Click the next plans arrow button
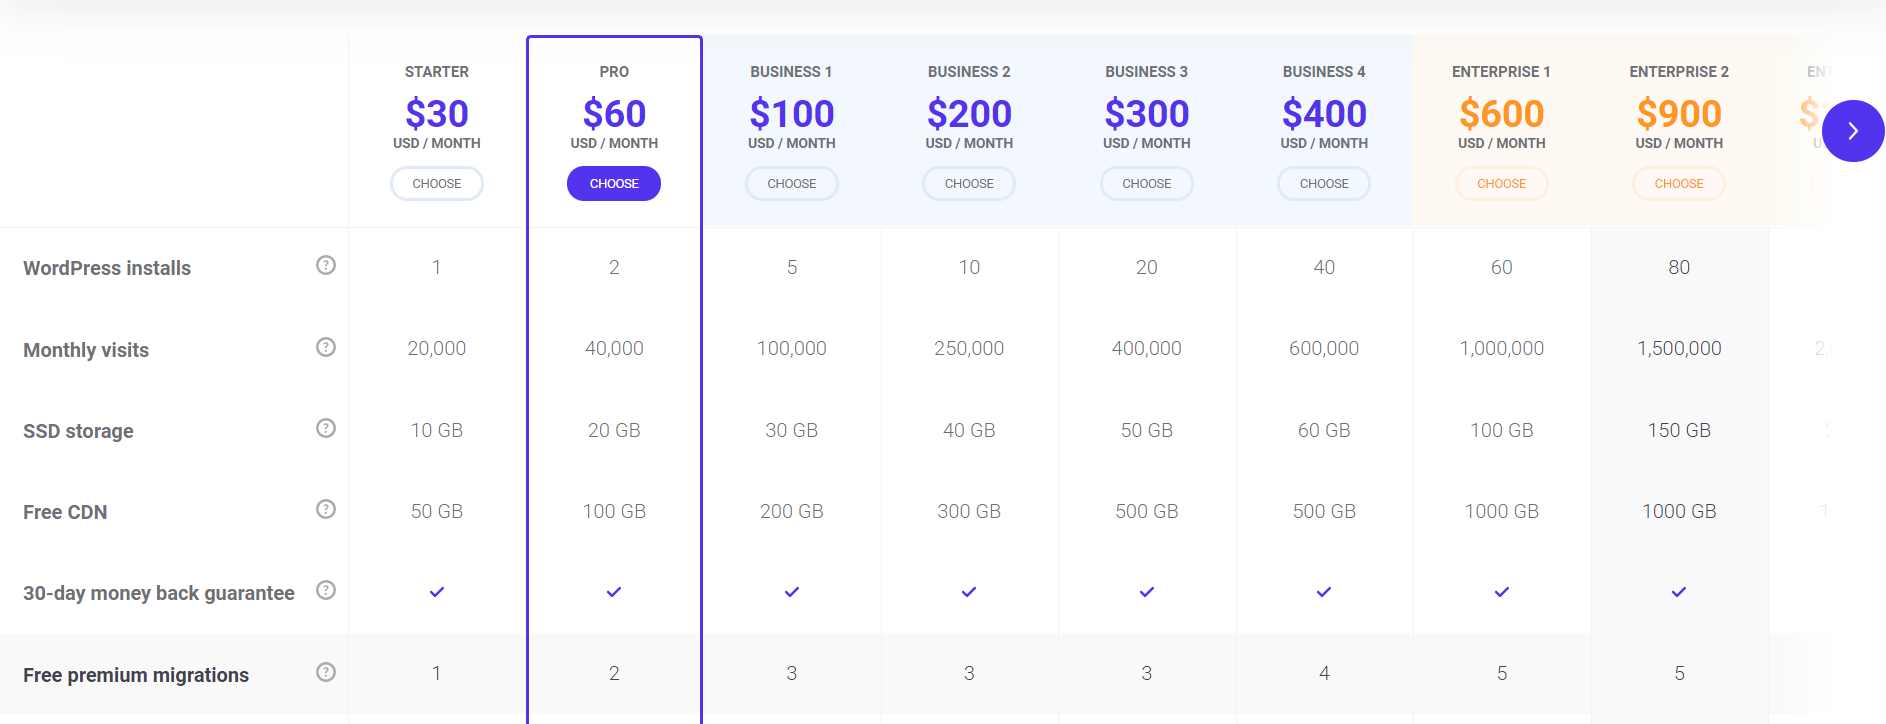 [1852, 131]
